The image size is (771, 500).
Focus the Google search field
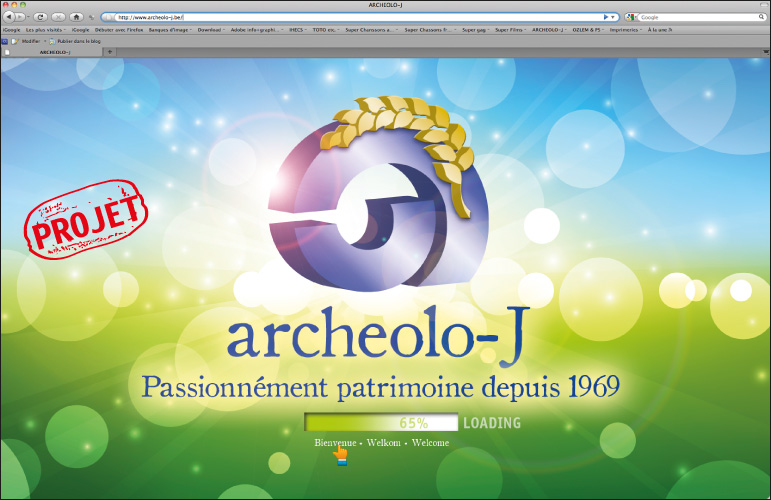tap(698, 17)
